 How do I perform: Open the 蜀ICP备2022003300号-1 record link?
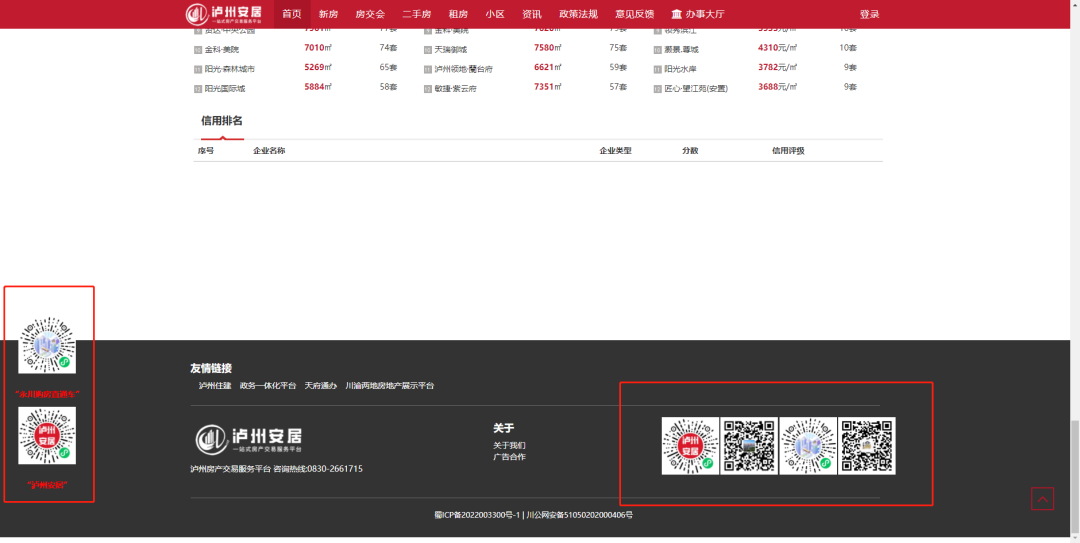pos(477,515)
